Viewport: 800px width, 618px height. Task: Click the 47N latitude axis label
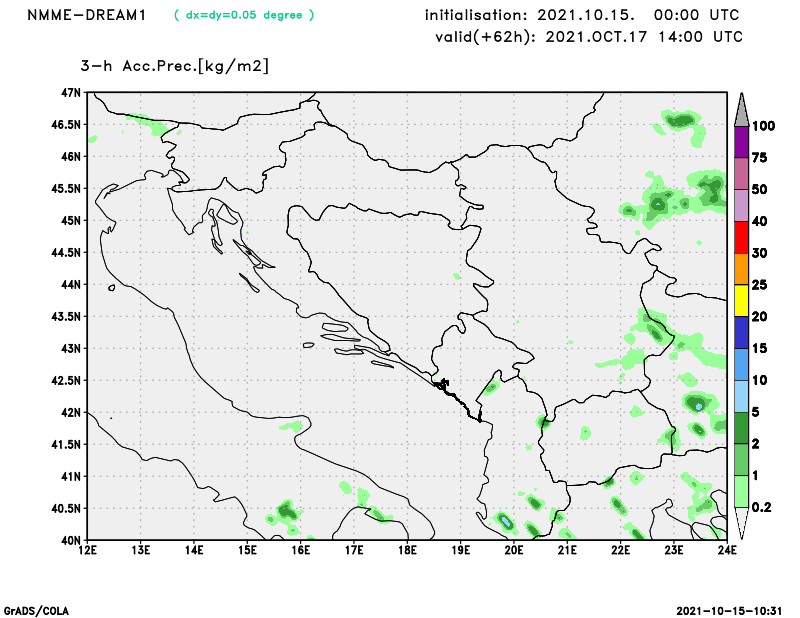click(70, 92)
